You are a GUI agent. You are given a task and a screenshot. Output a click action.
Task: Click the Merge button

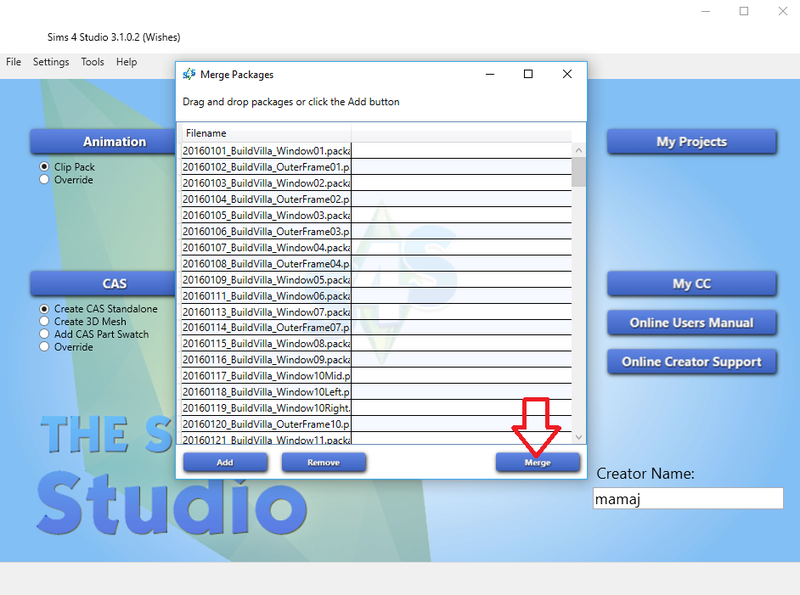click(x=538, y=462)
